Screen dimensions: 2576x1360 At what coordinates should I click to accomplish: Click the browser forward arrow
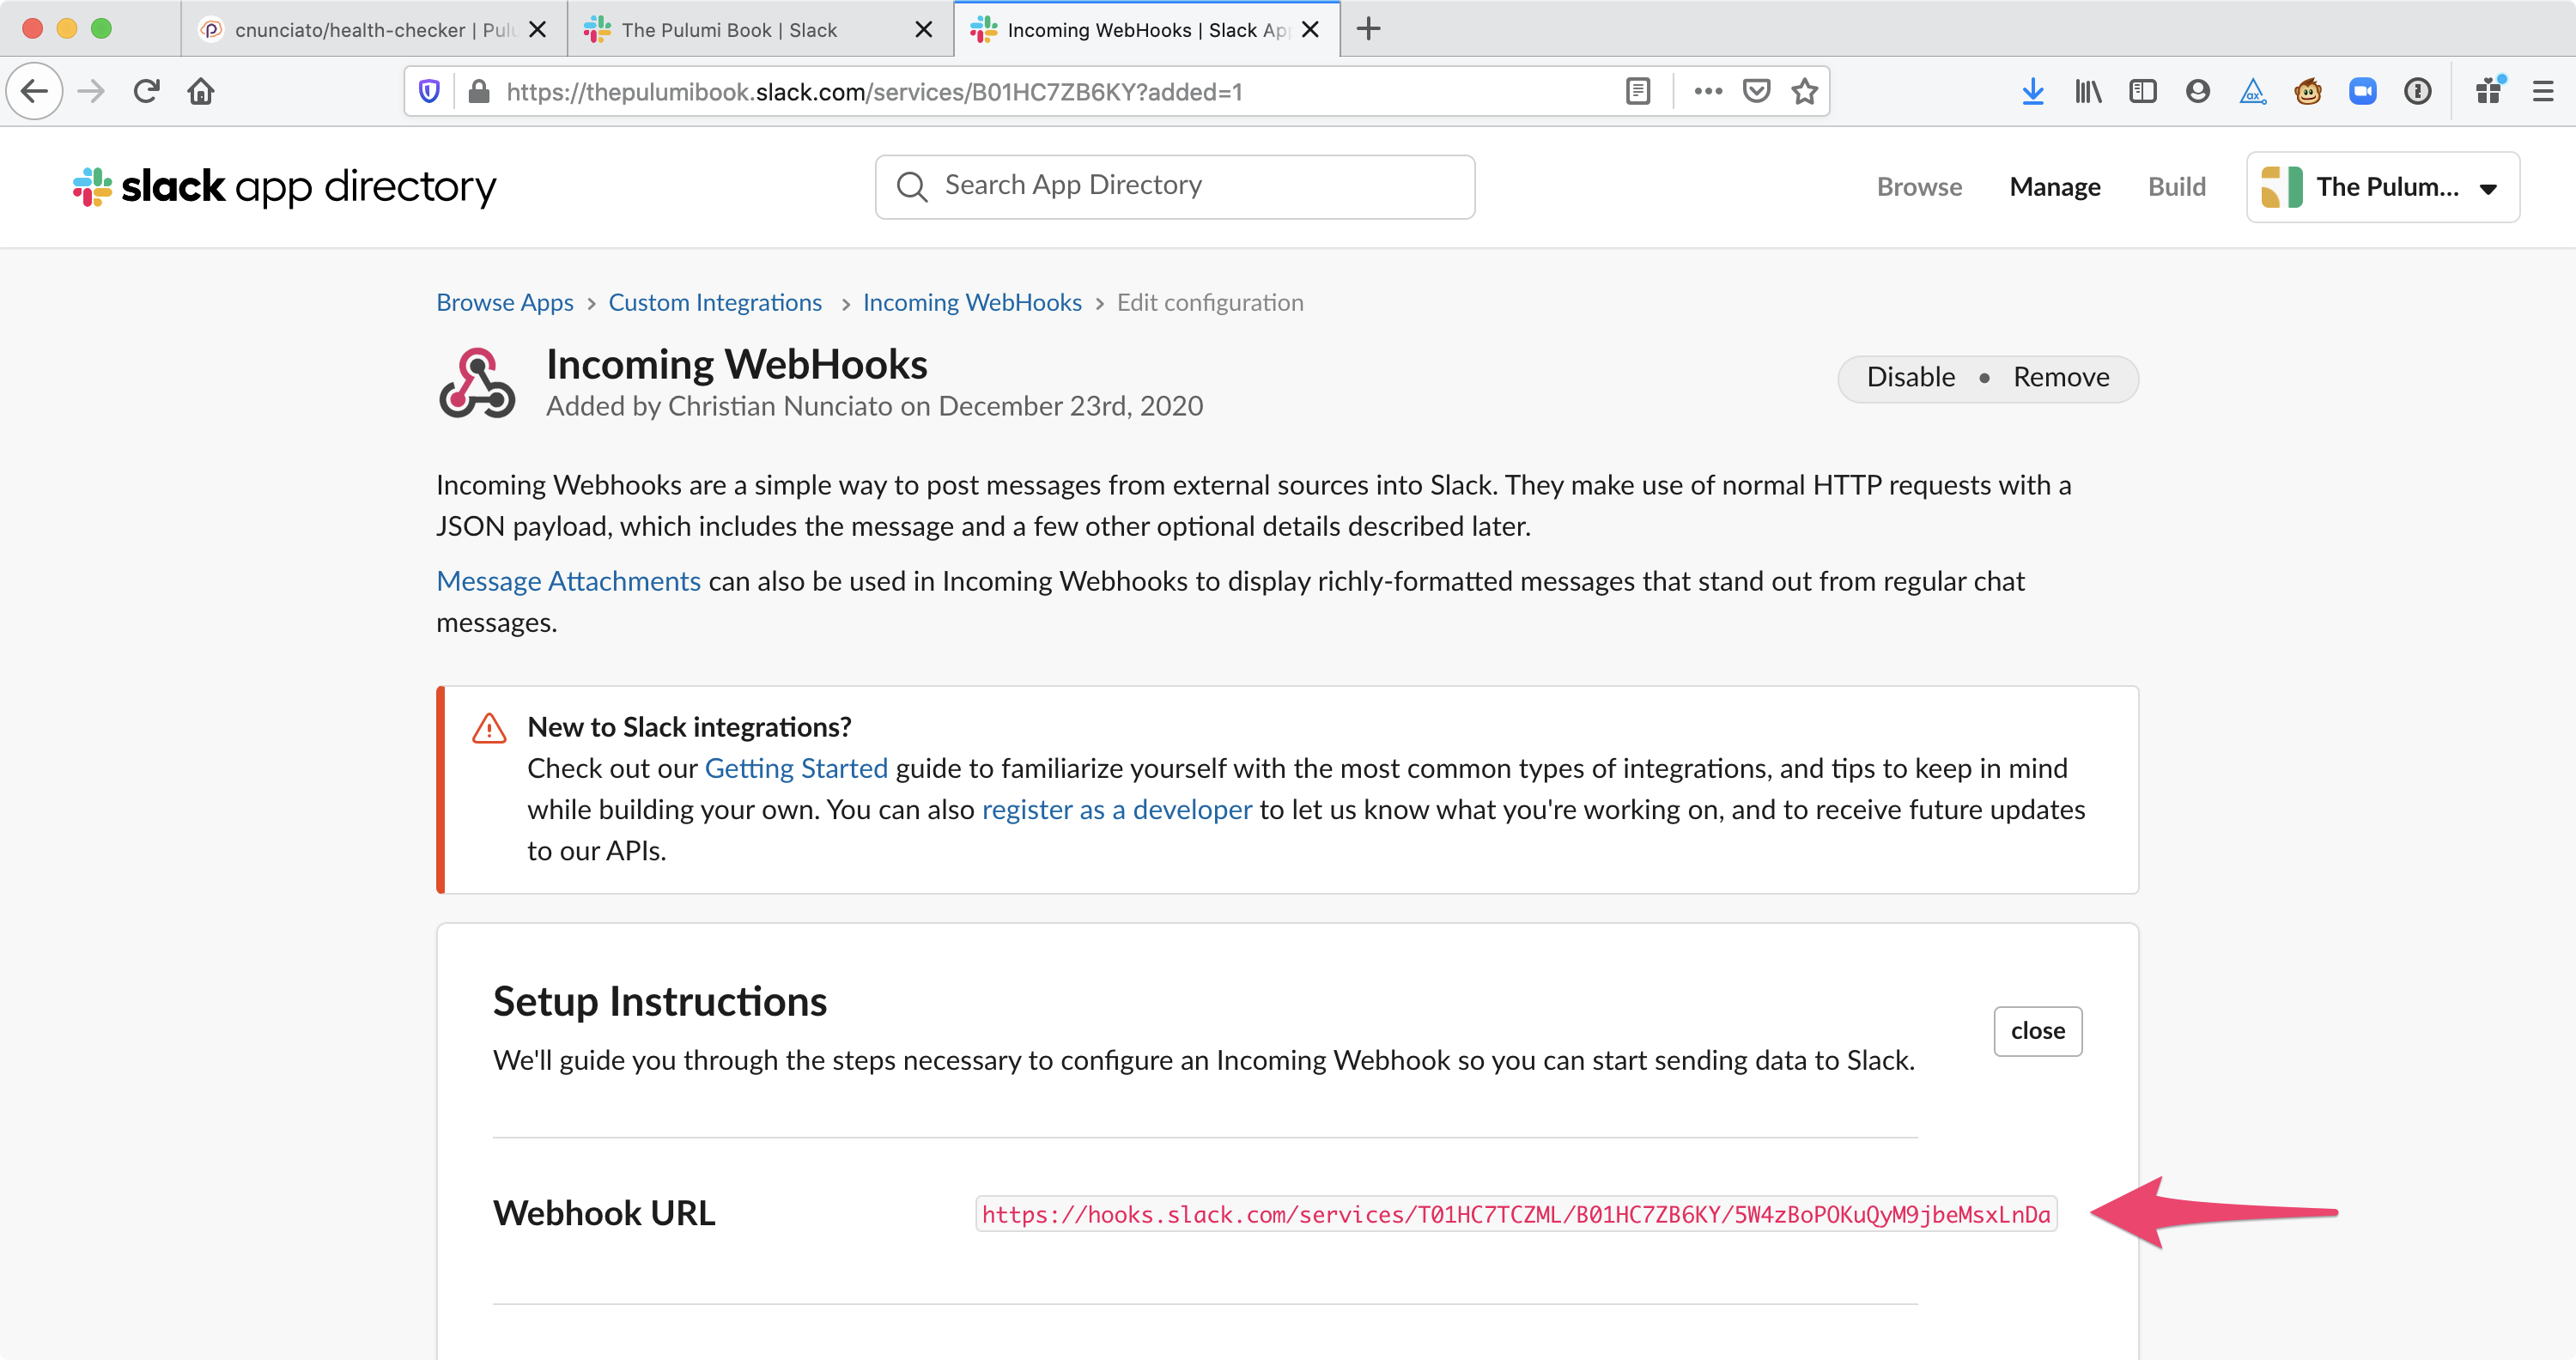pyautogui.click(x=91, y=92)
